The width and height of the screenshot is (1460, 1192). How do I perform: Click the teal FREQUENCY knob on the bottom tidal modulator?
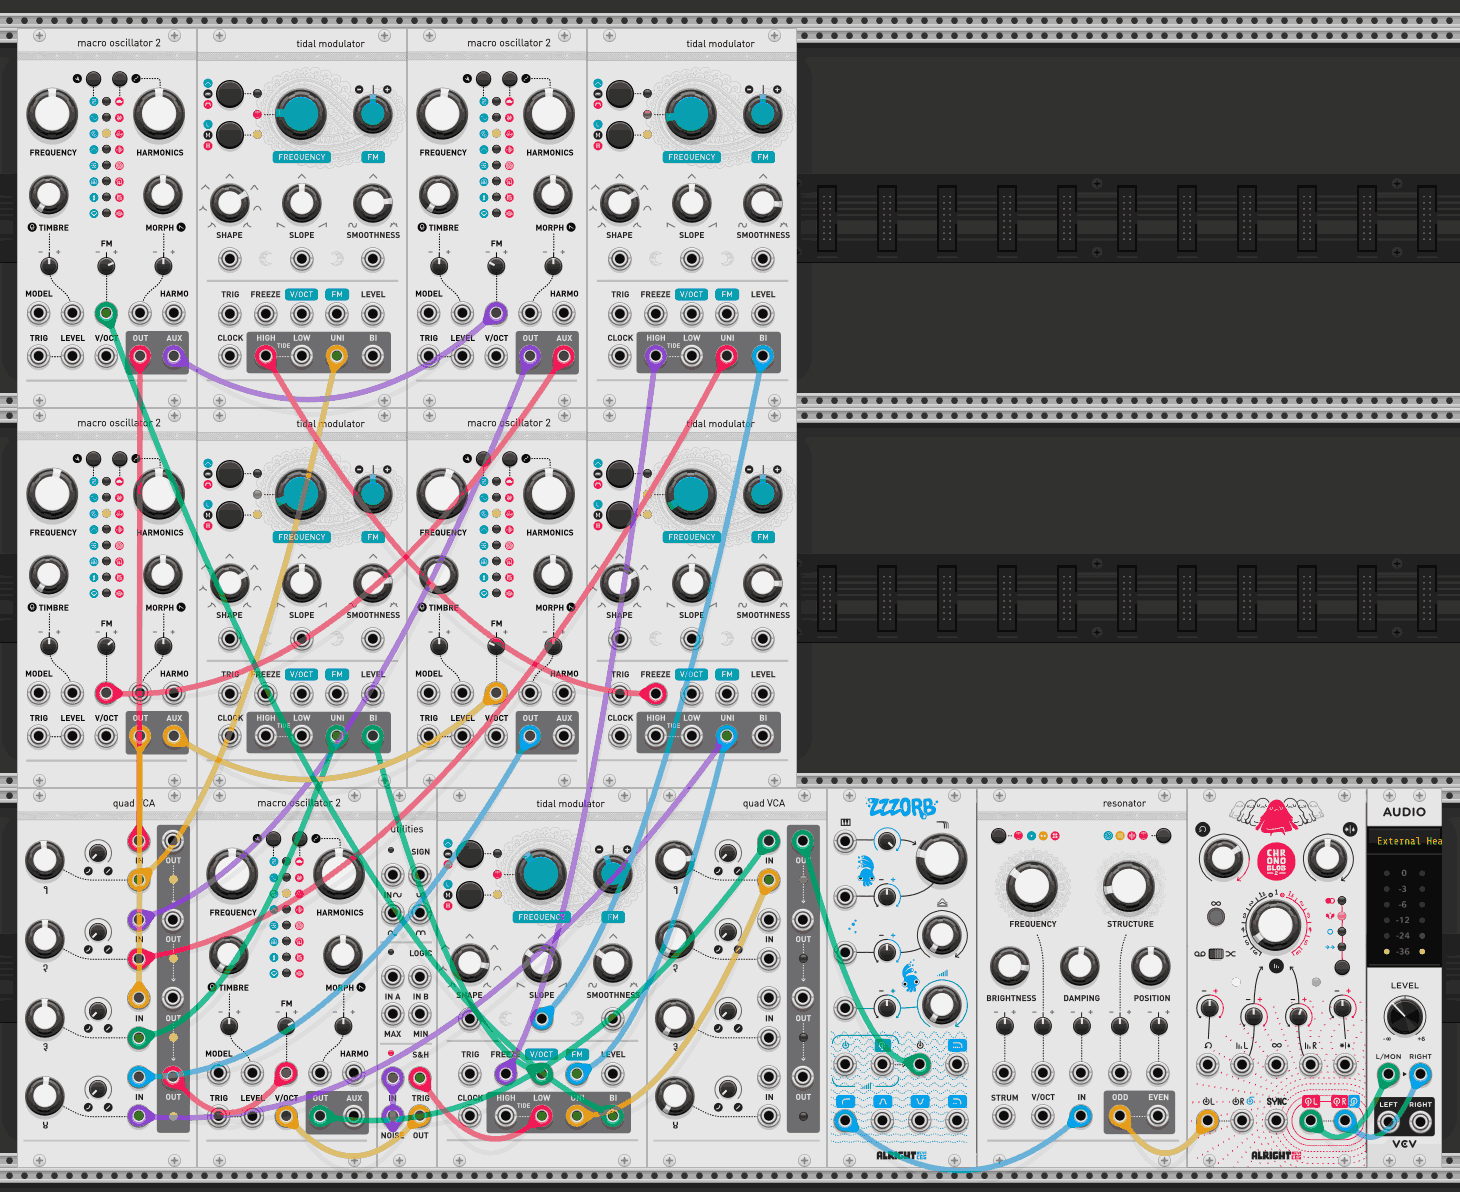pyautogui.click(x=540, y=874)
